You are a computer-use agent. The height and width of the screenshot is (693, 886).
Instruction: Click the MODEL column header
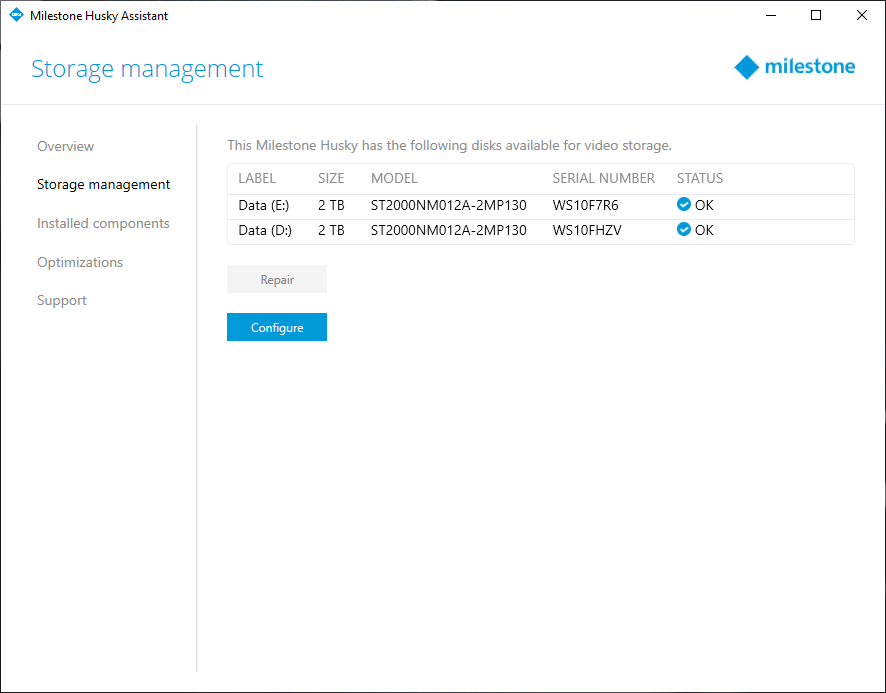394,179
